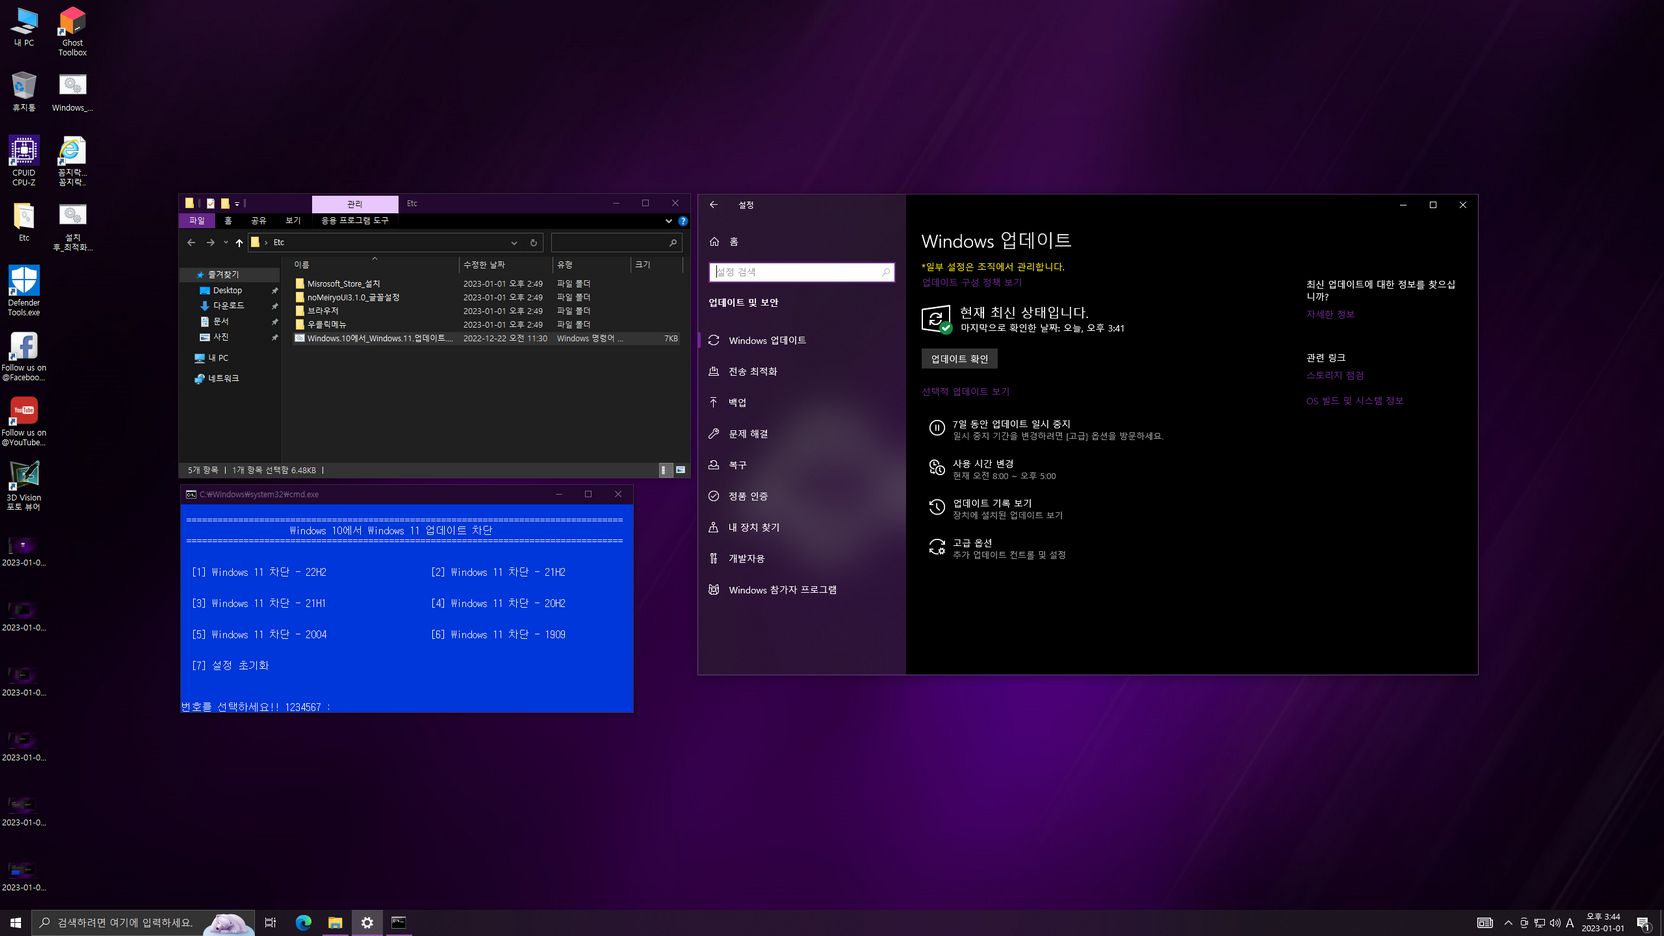Select the Follow us on Facebook desktop shortcut

pyautogui.click(x=24, y=356)
